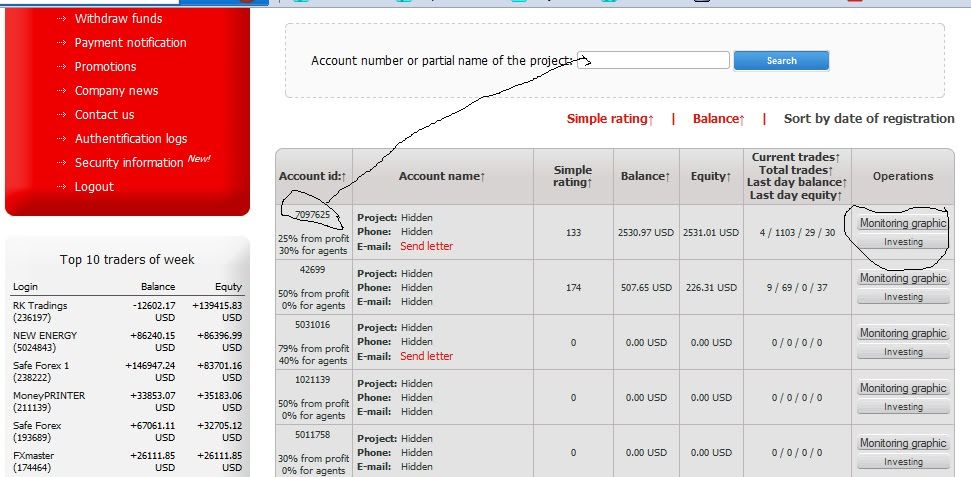The width and height of the screenshot is (971, 477).
Task: Click Investing for account 5031016
Action: point(903,352)
